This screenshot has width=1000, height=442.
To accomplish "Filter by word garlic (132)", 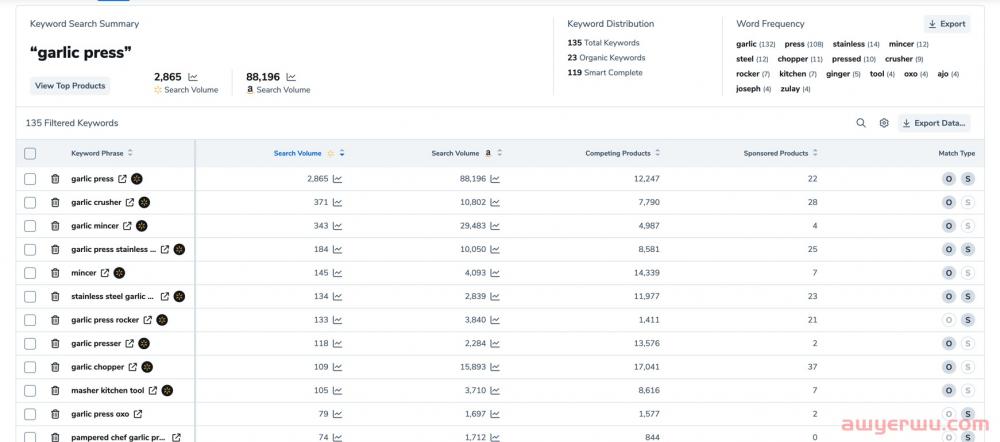I will pos(756,44).
